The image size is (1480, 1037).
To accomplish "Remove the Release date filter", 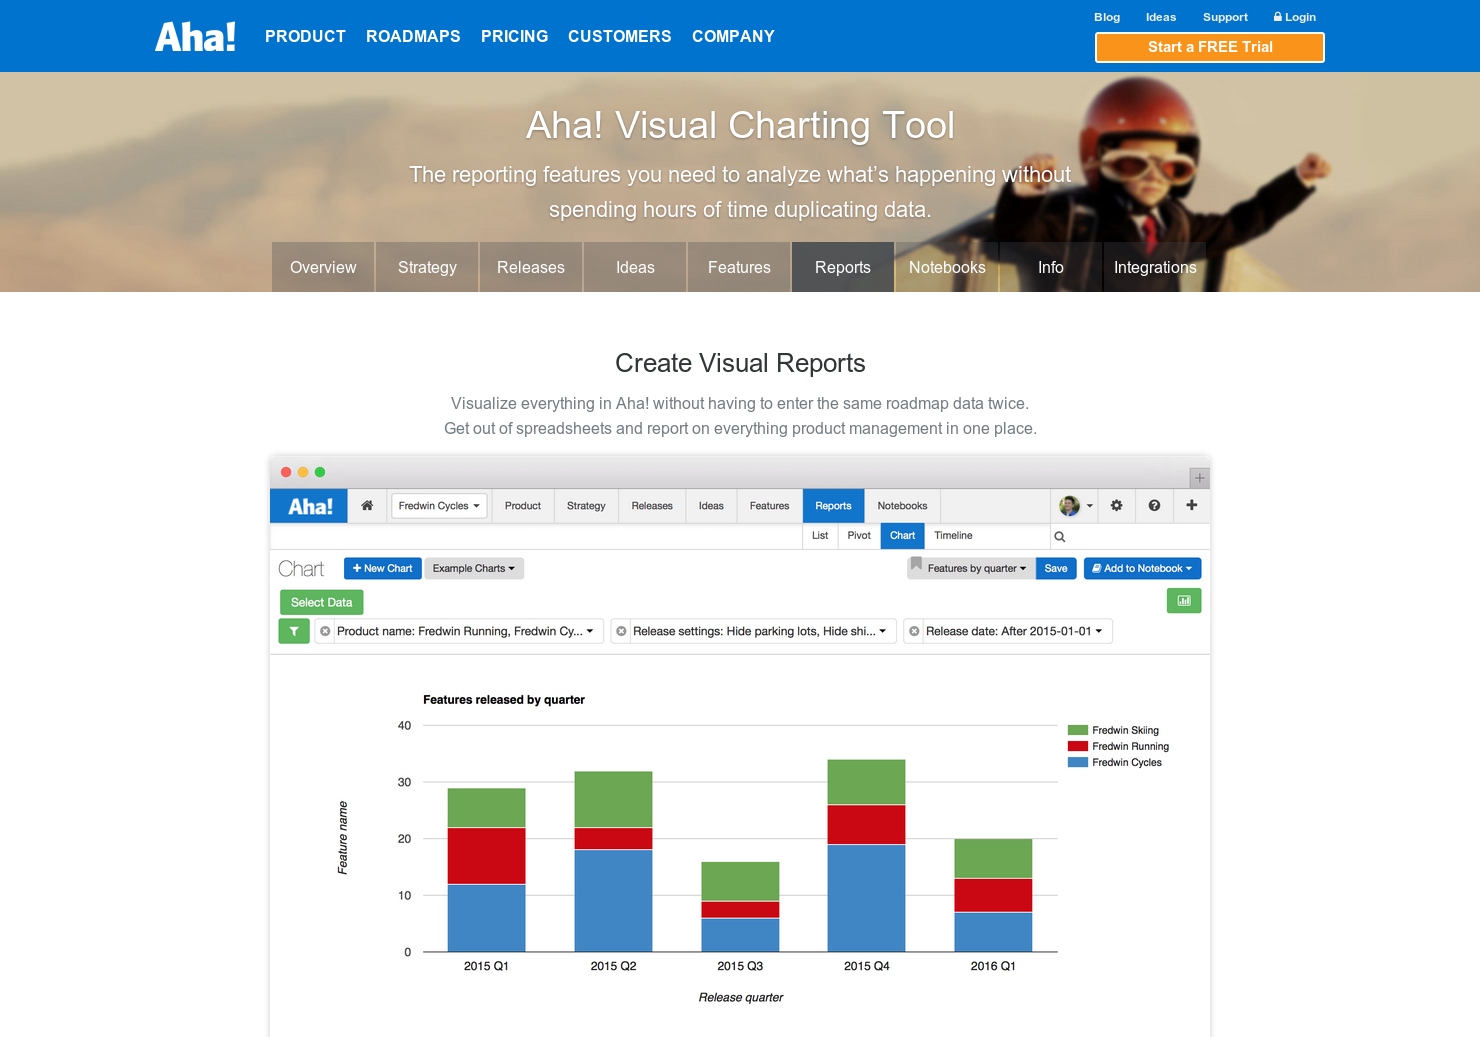I will (x=914, y=631).
